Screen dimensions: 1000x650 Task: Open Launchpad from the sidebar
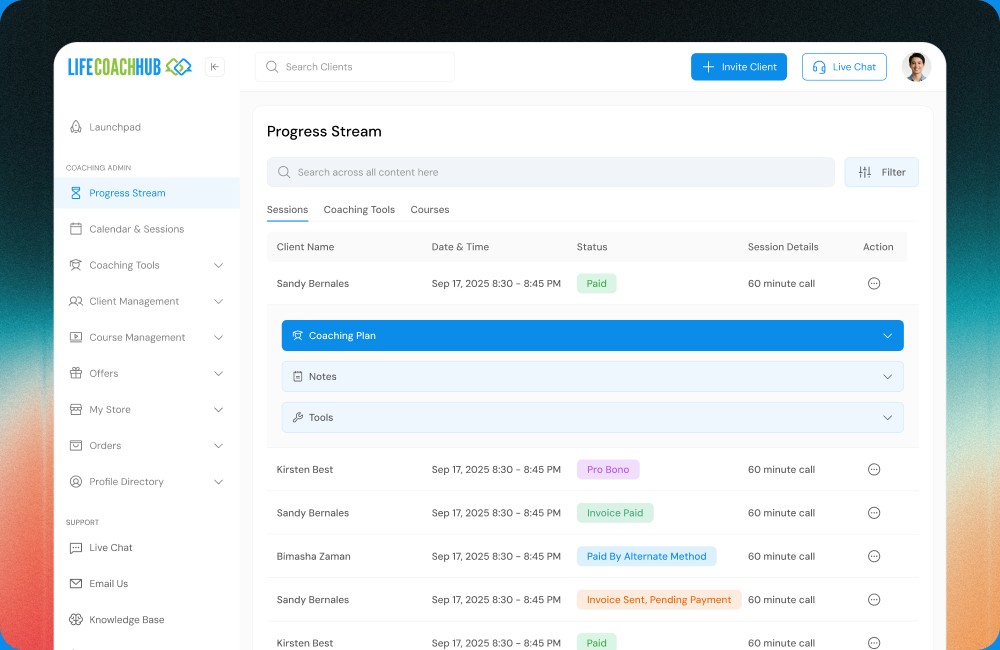click(x=115, y=127)
